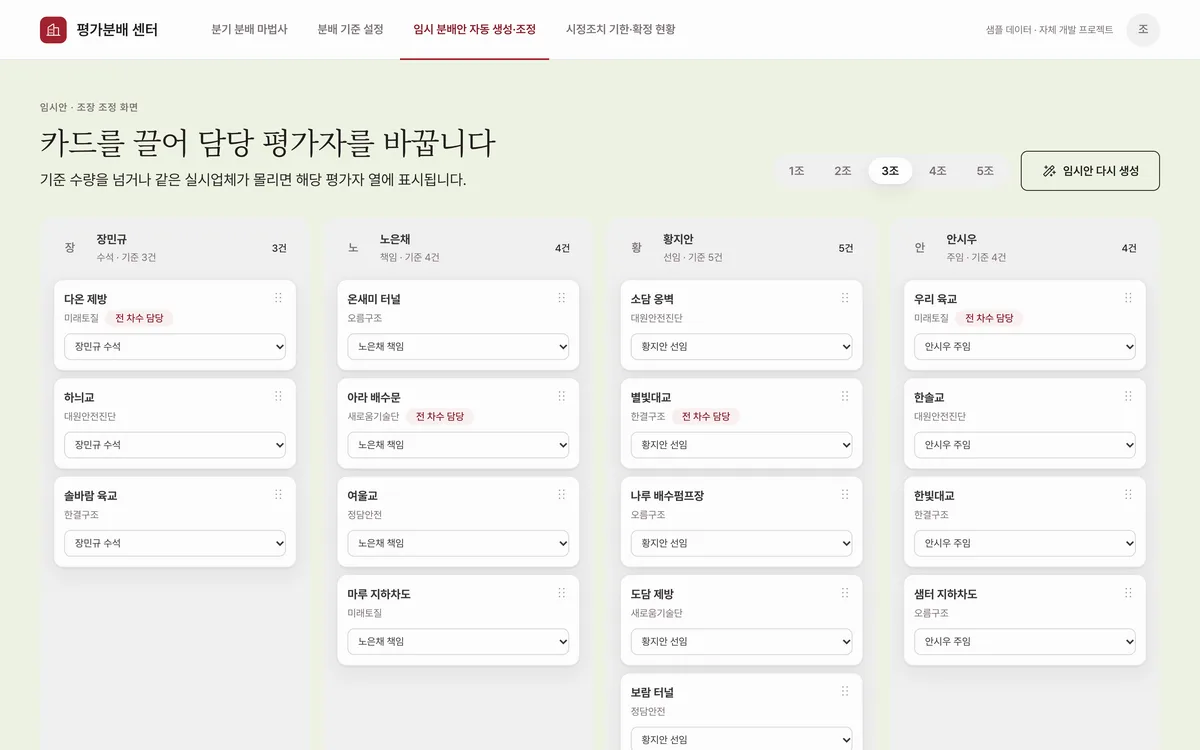Select the 임시 분배안 자동 생성·조정 tab
Viewport: 1200px width, 750px height.
[x=475, y=30]
